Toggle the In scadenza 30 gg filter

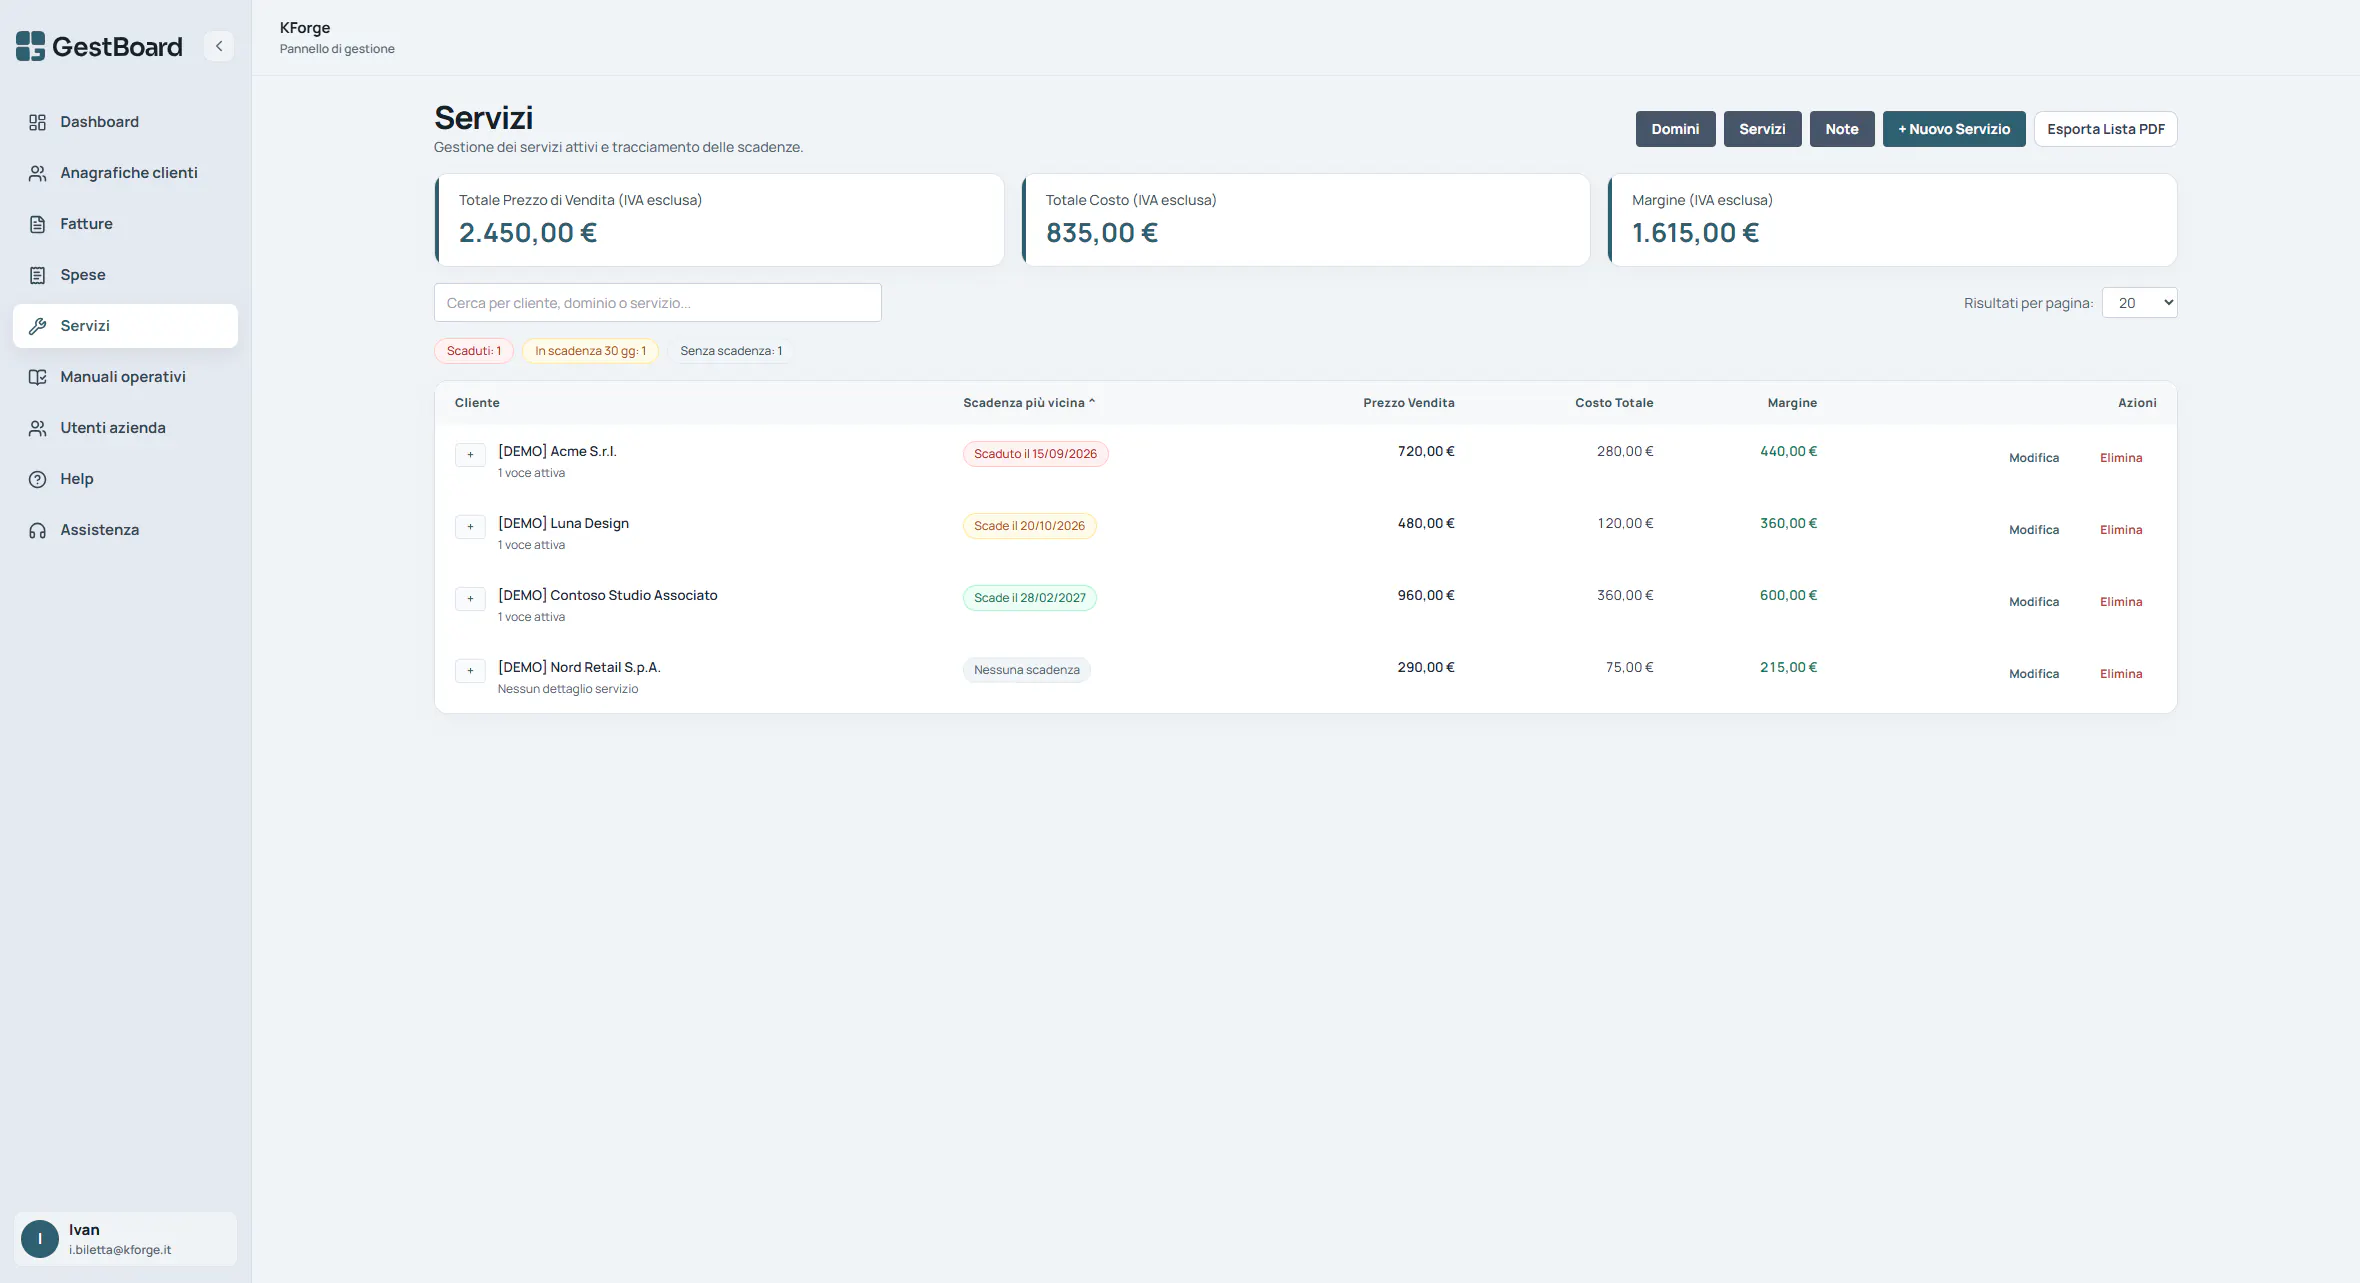point(590,351)
